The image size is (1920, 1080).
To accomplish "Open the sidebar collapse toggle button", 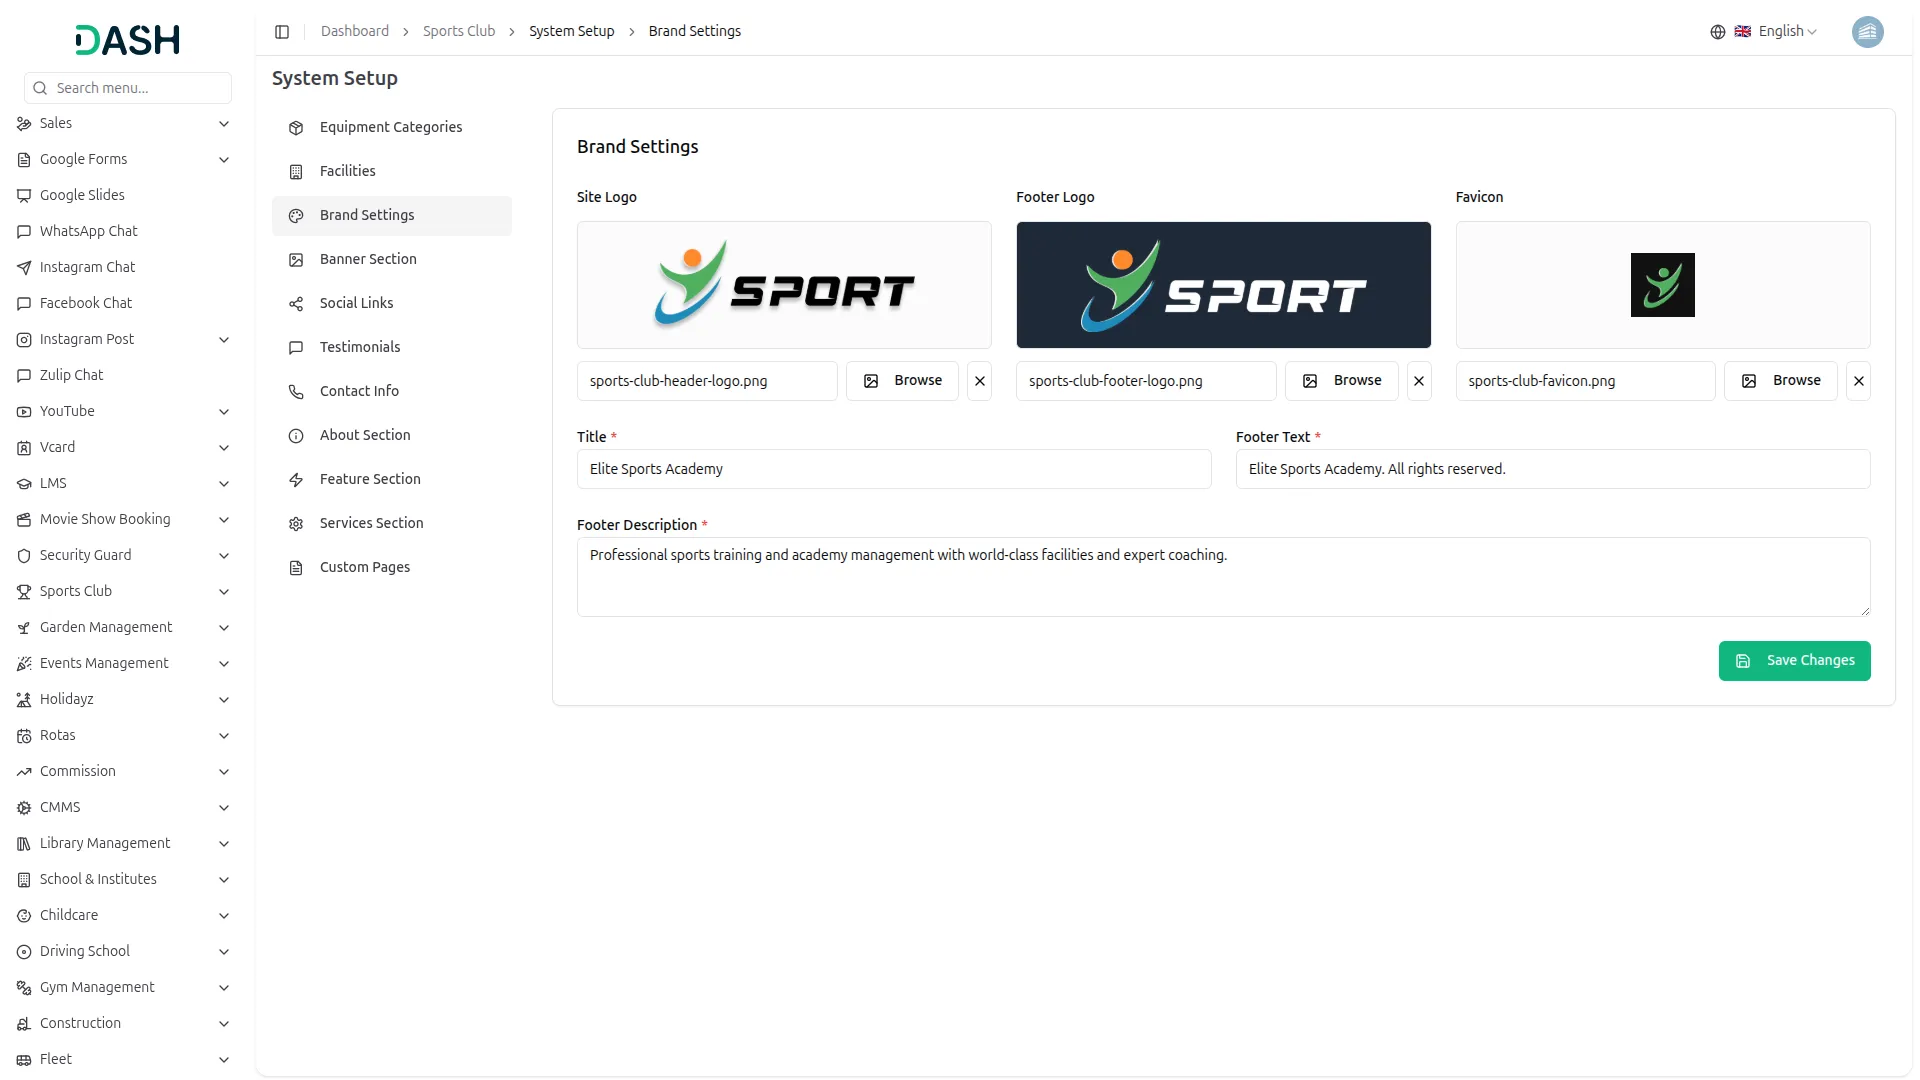I will pyautogui.click(x=282, y=31).
